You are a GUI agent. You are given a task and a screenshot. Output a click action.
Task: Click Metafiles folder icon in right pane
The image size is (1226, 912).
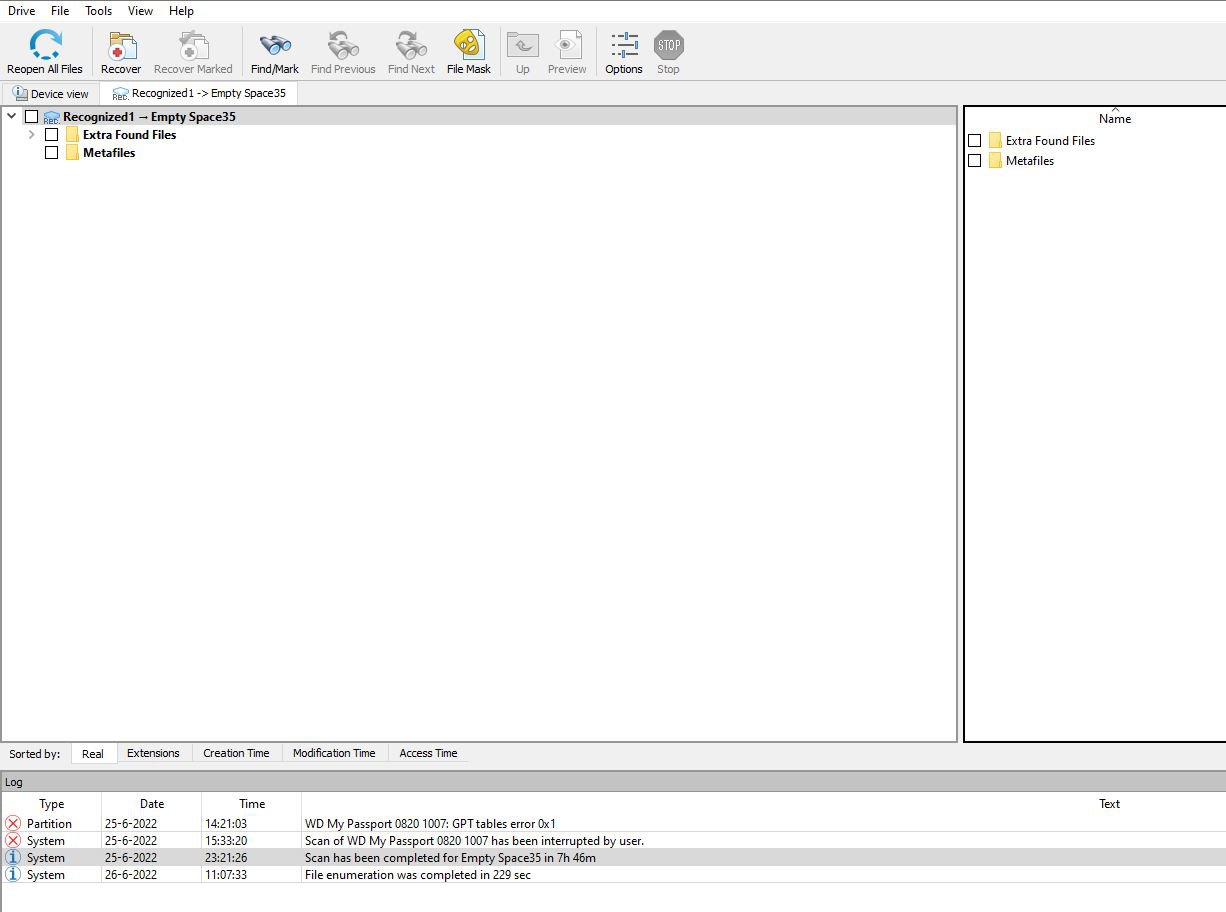[995, 161]
